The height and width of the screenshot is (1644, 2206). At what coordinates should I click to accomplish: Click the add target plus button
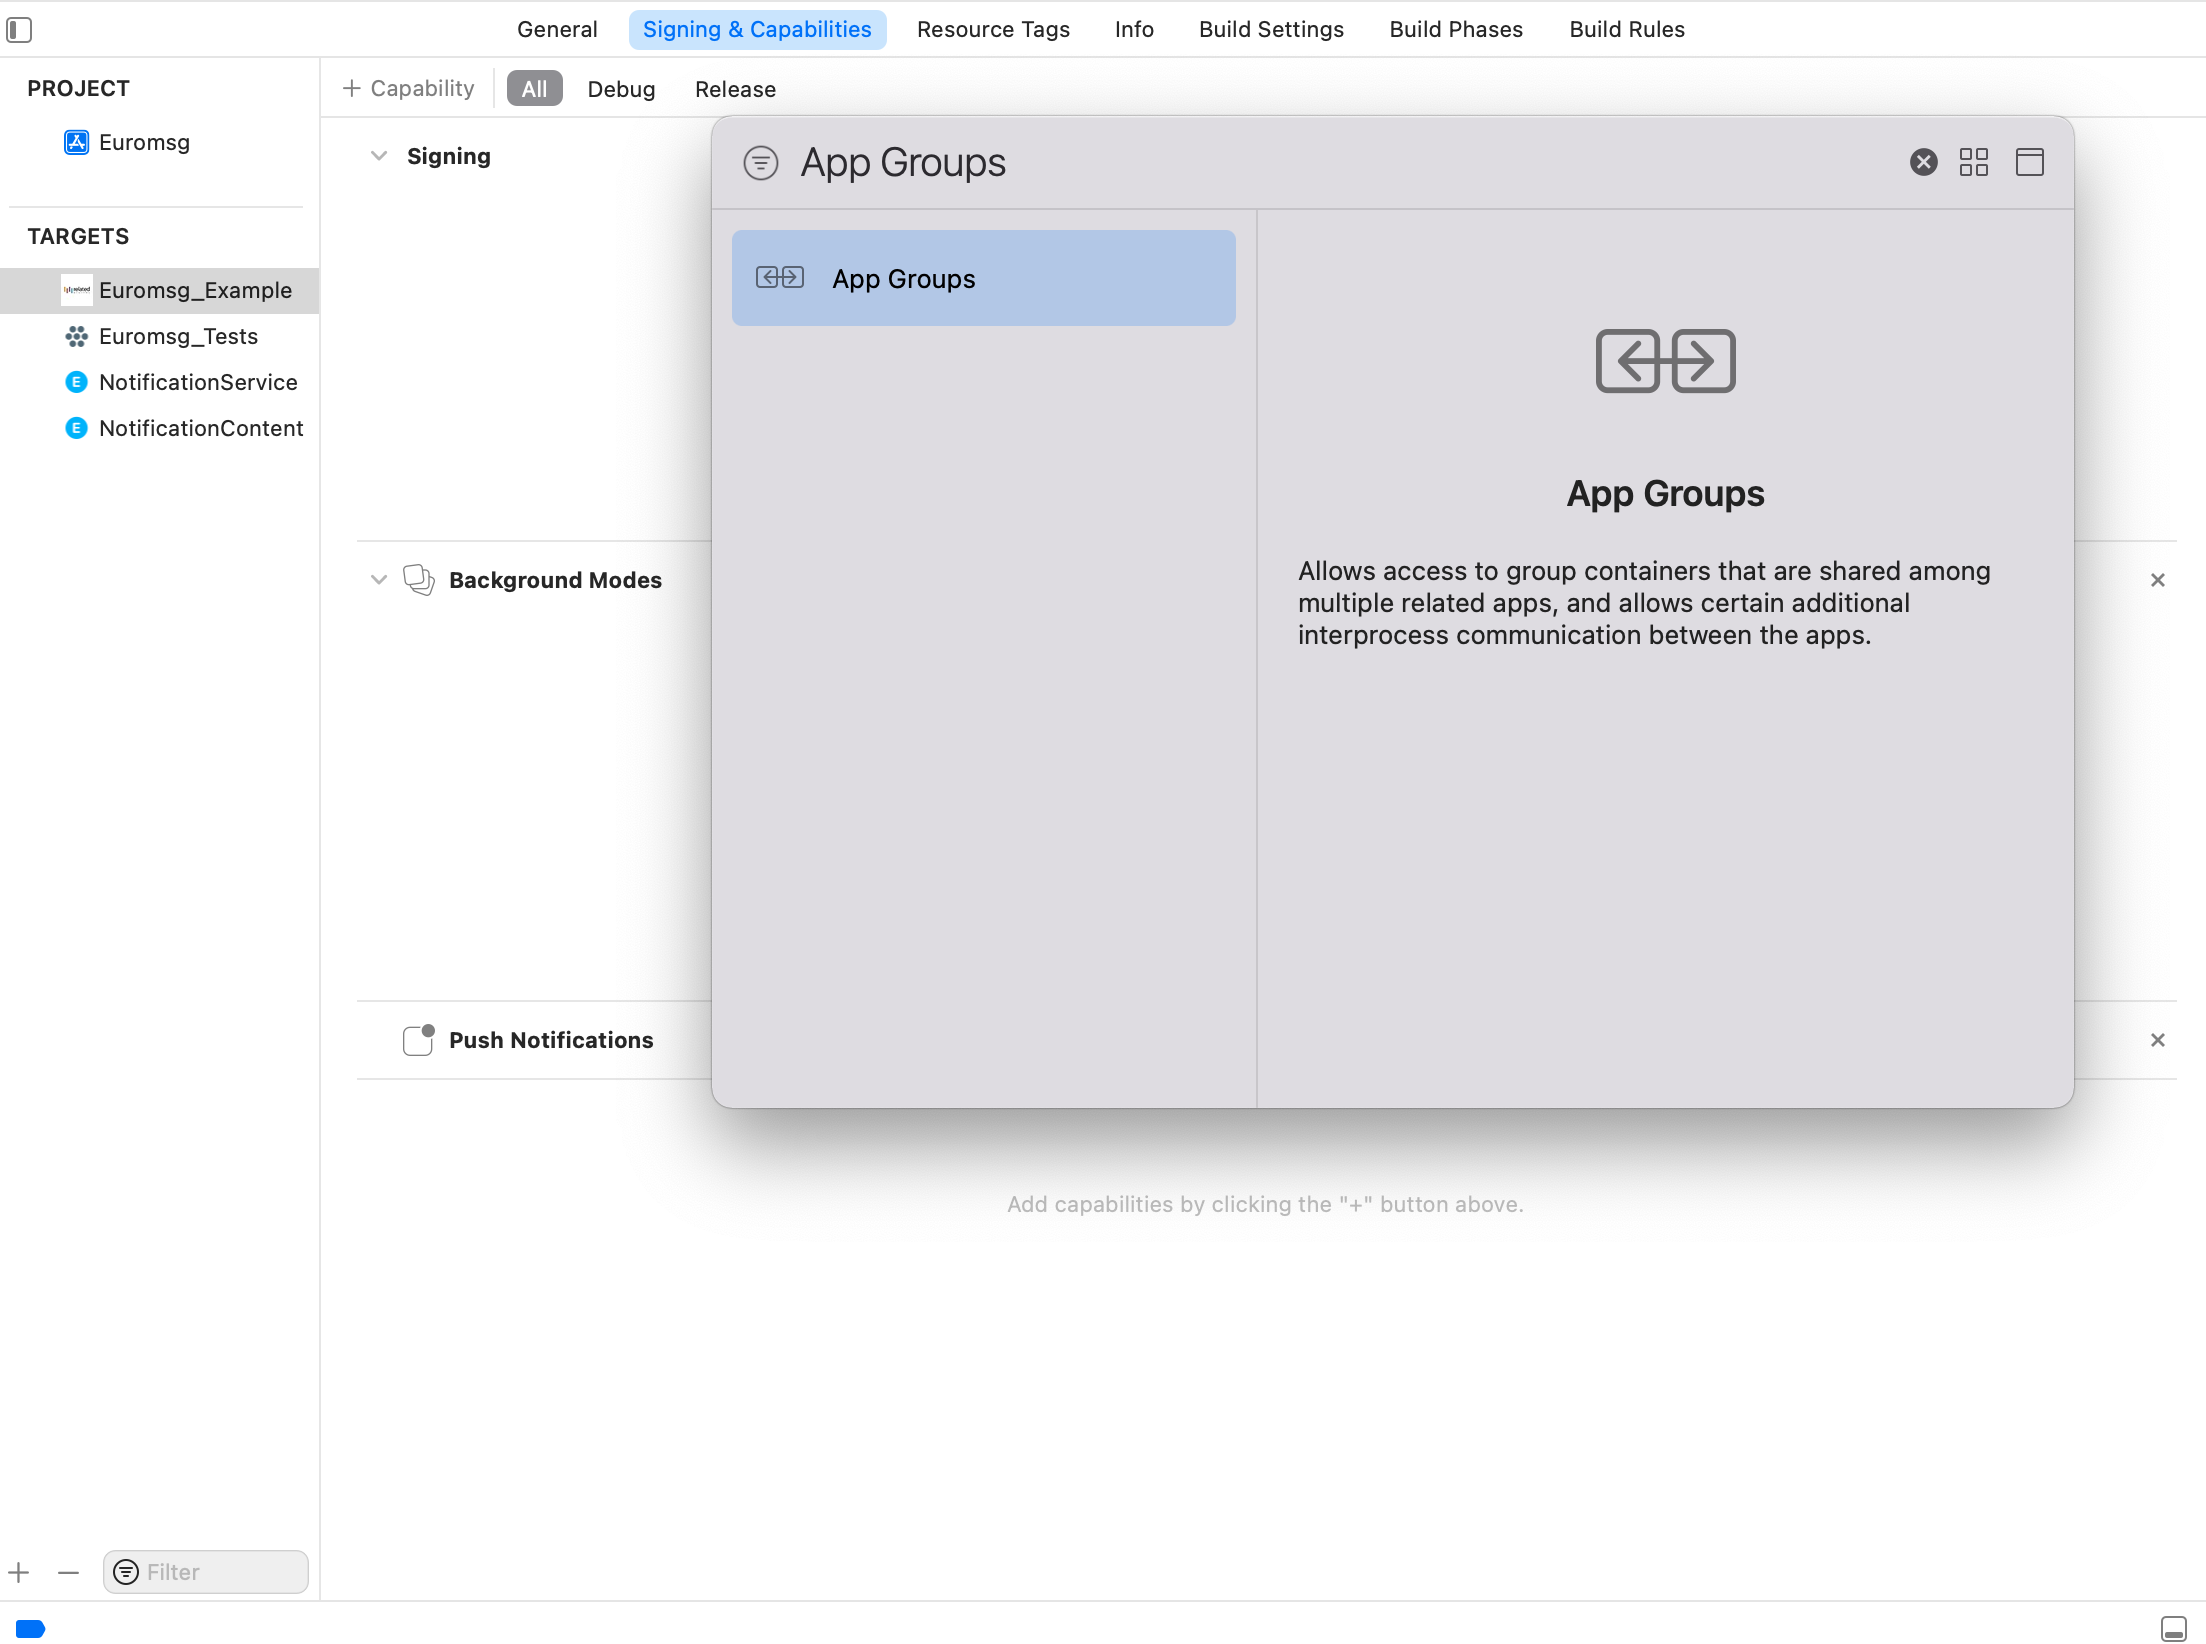tap(19, 1572)
